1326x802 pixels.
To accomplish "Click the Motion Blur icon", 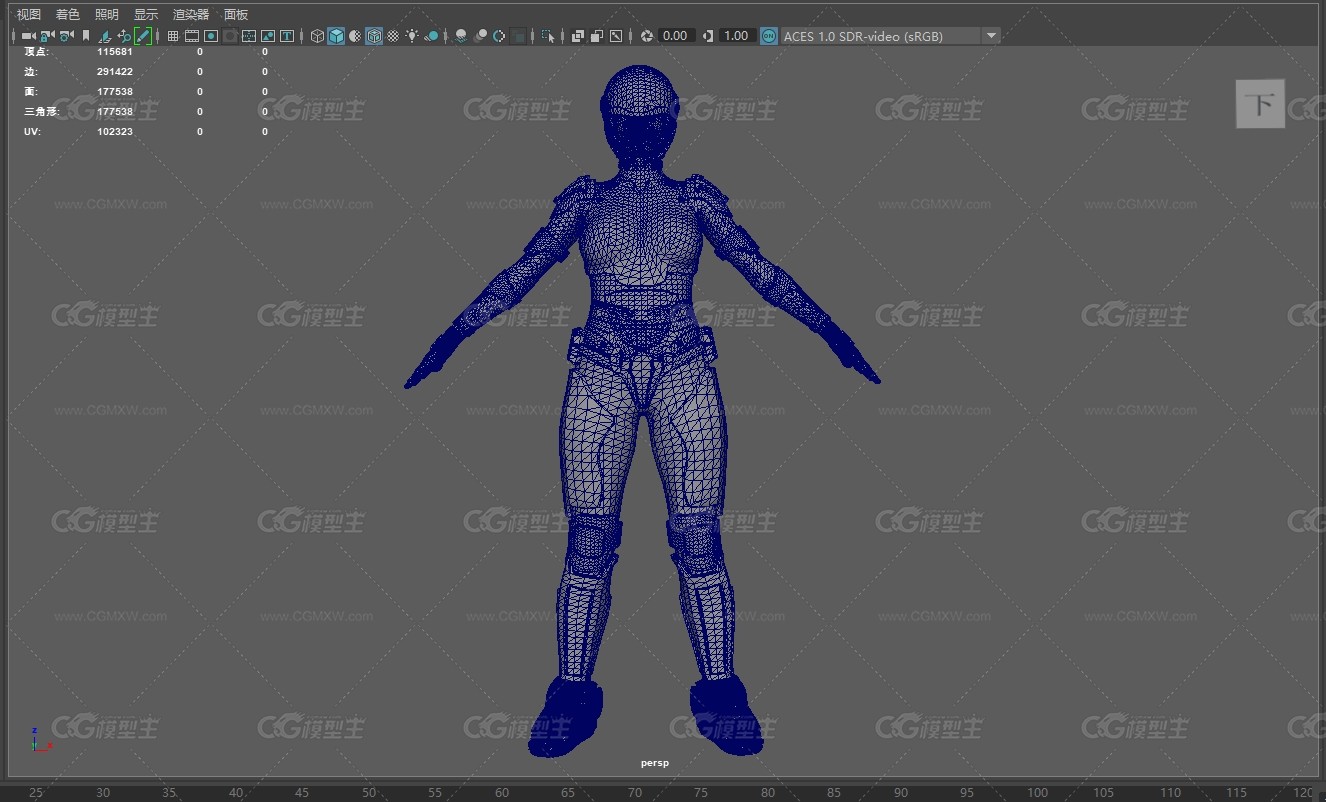I will (x=480, y=36).
